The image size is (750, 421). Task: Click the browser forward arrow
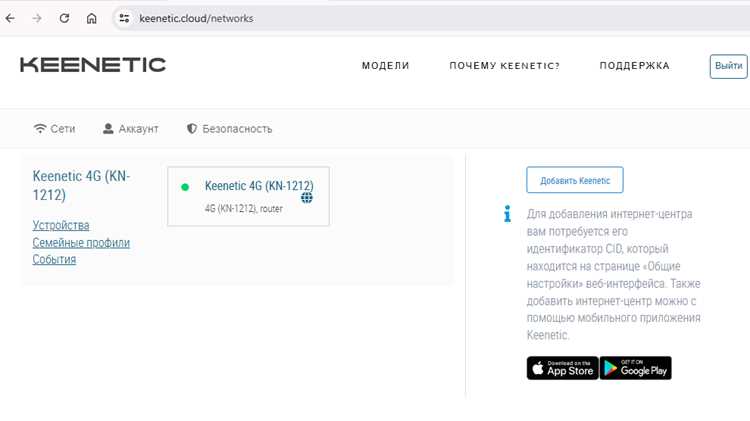[37, 19]
